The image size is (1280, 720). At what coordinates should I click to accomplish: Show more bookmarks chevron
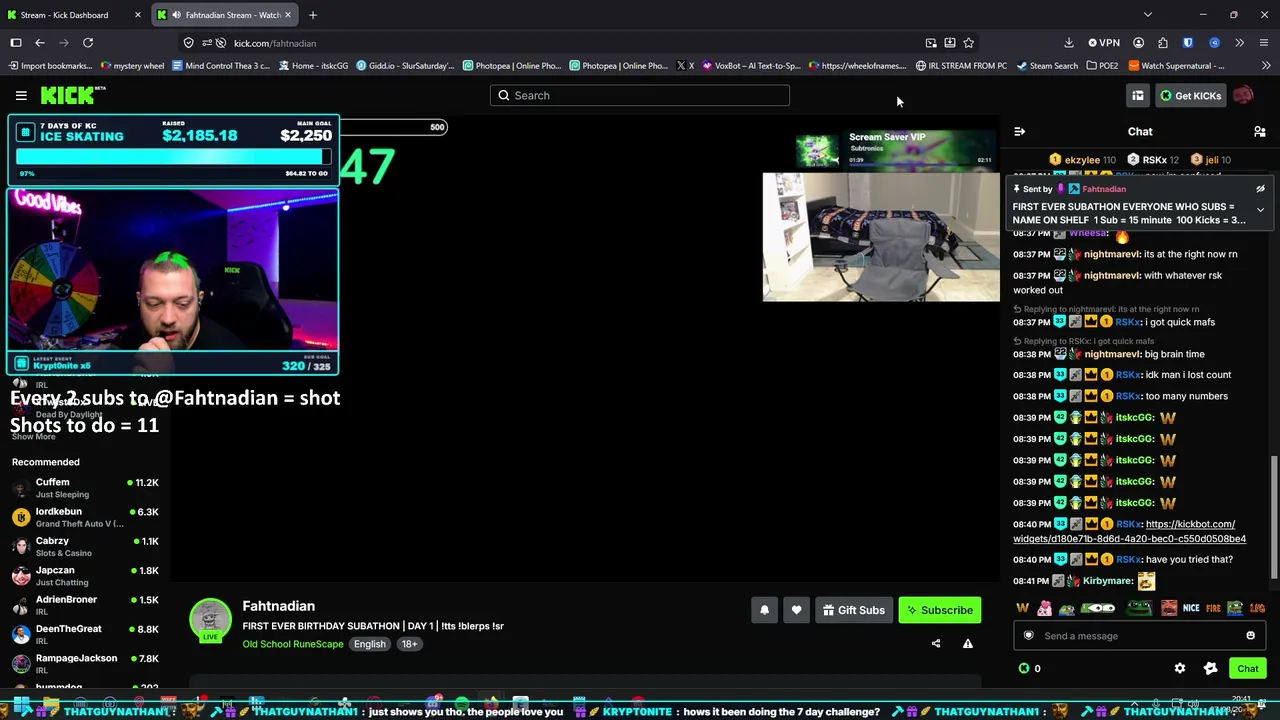coord(1266,66)
